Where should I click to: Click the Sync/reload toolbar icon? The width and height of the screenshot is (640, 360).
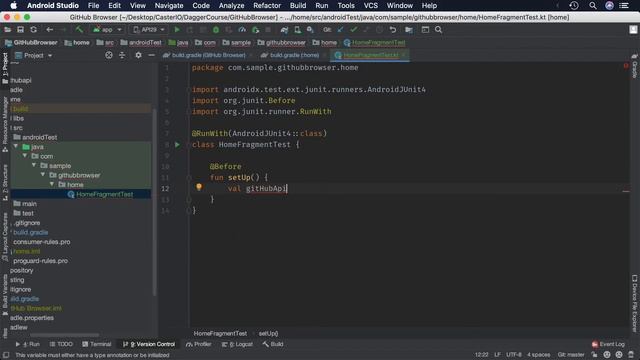tap(33, 30)
